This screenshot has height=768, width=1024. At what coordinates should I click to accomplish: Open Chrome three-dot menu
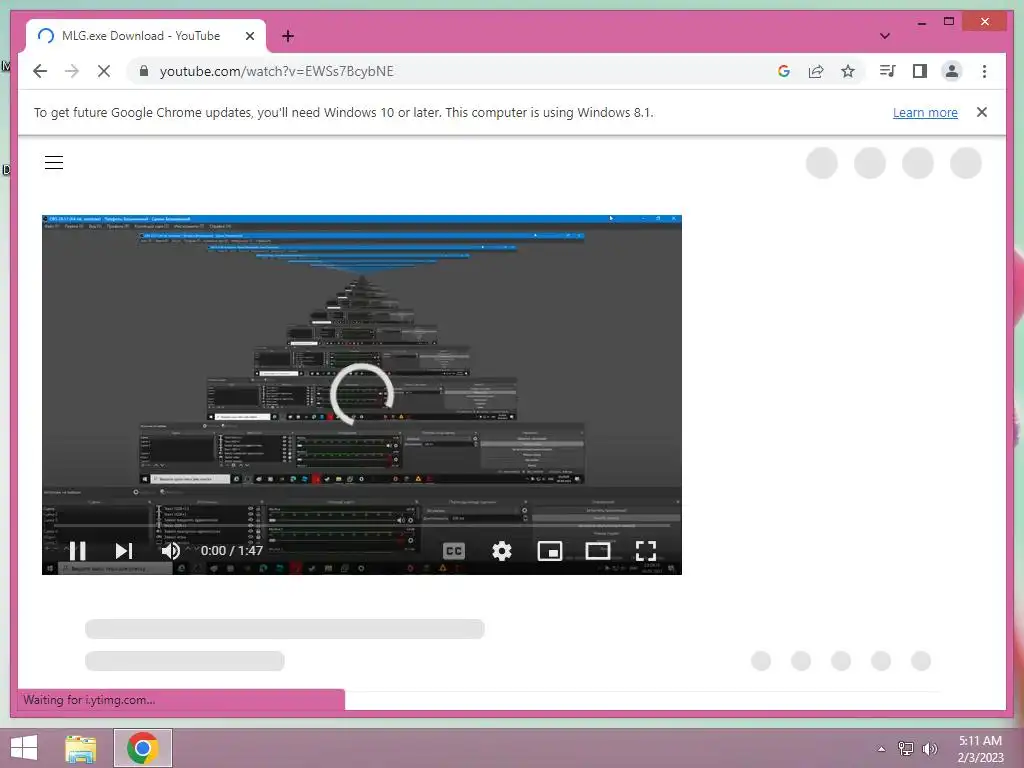tap(984, 71)
